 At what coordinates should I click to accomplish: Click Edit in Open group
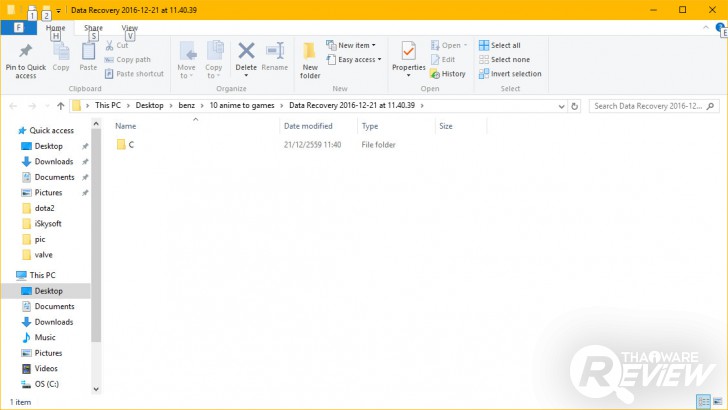[x=443, y=59]
